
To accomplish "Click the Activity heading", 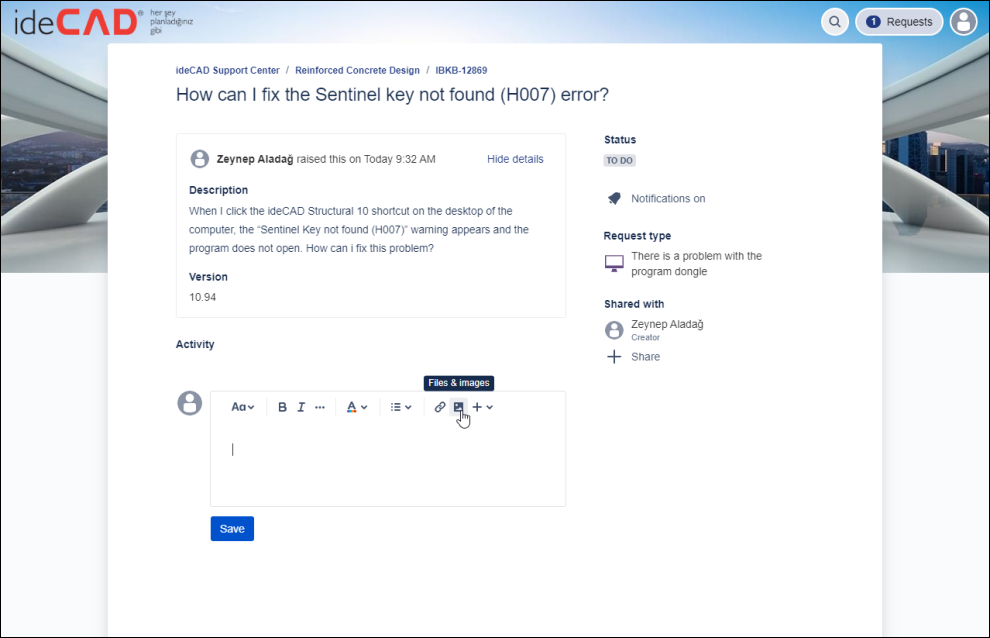I will pyautogui.click(x=195, y=344).
